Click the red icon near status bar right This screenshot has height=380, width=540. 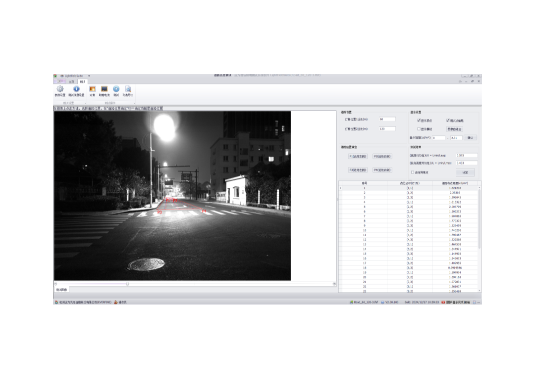(x=443, y=302)
